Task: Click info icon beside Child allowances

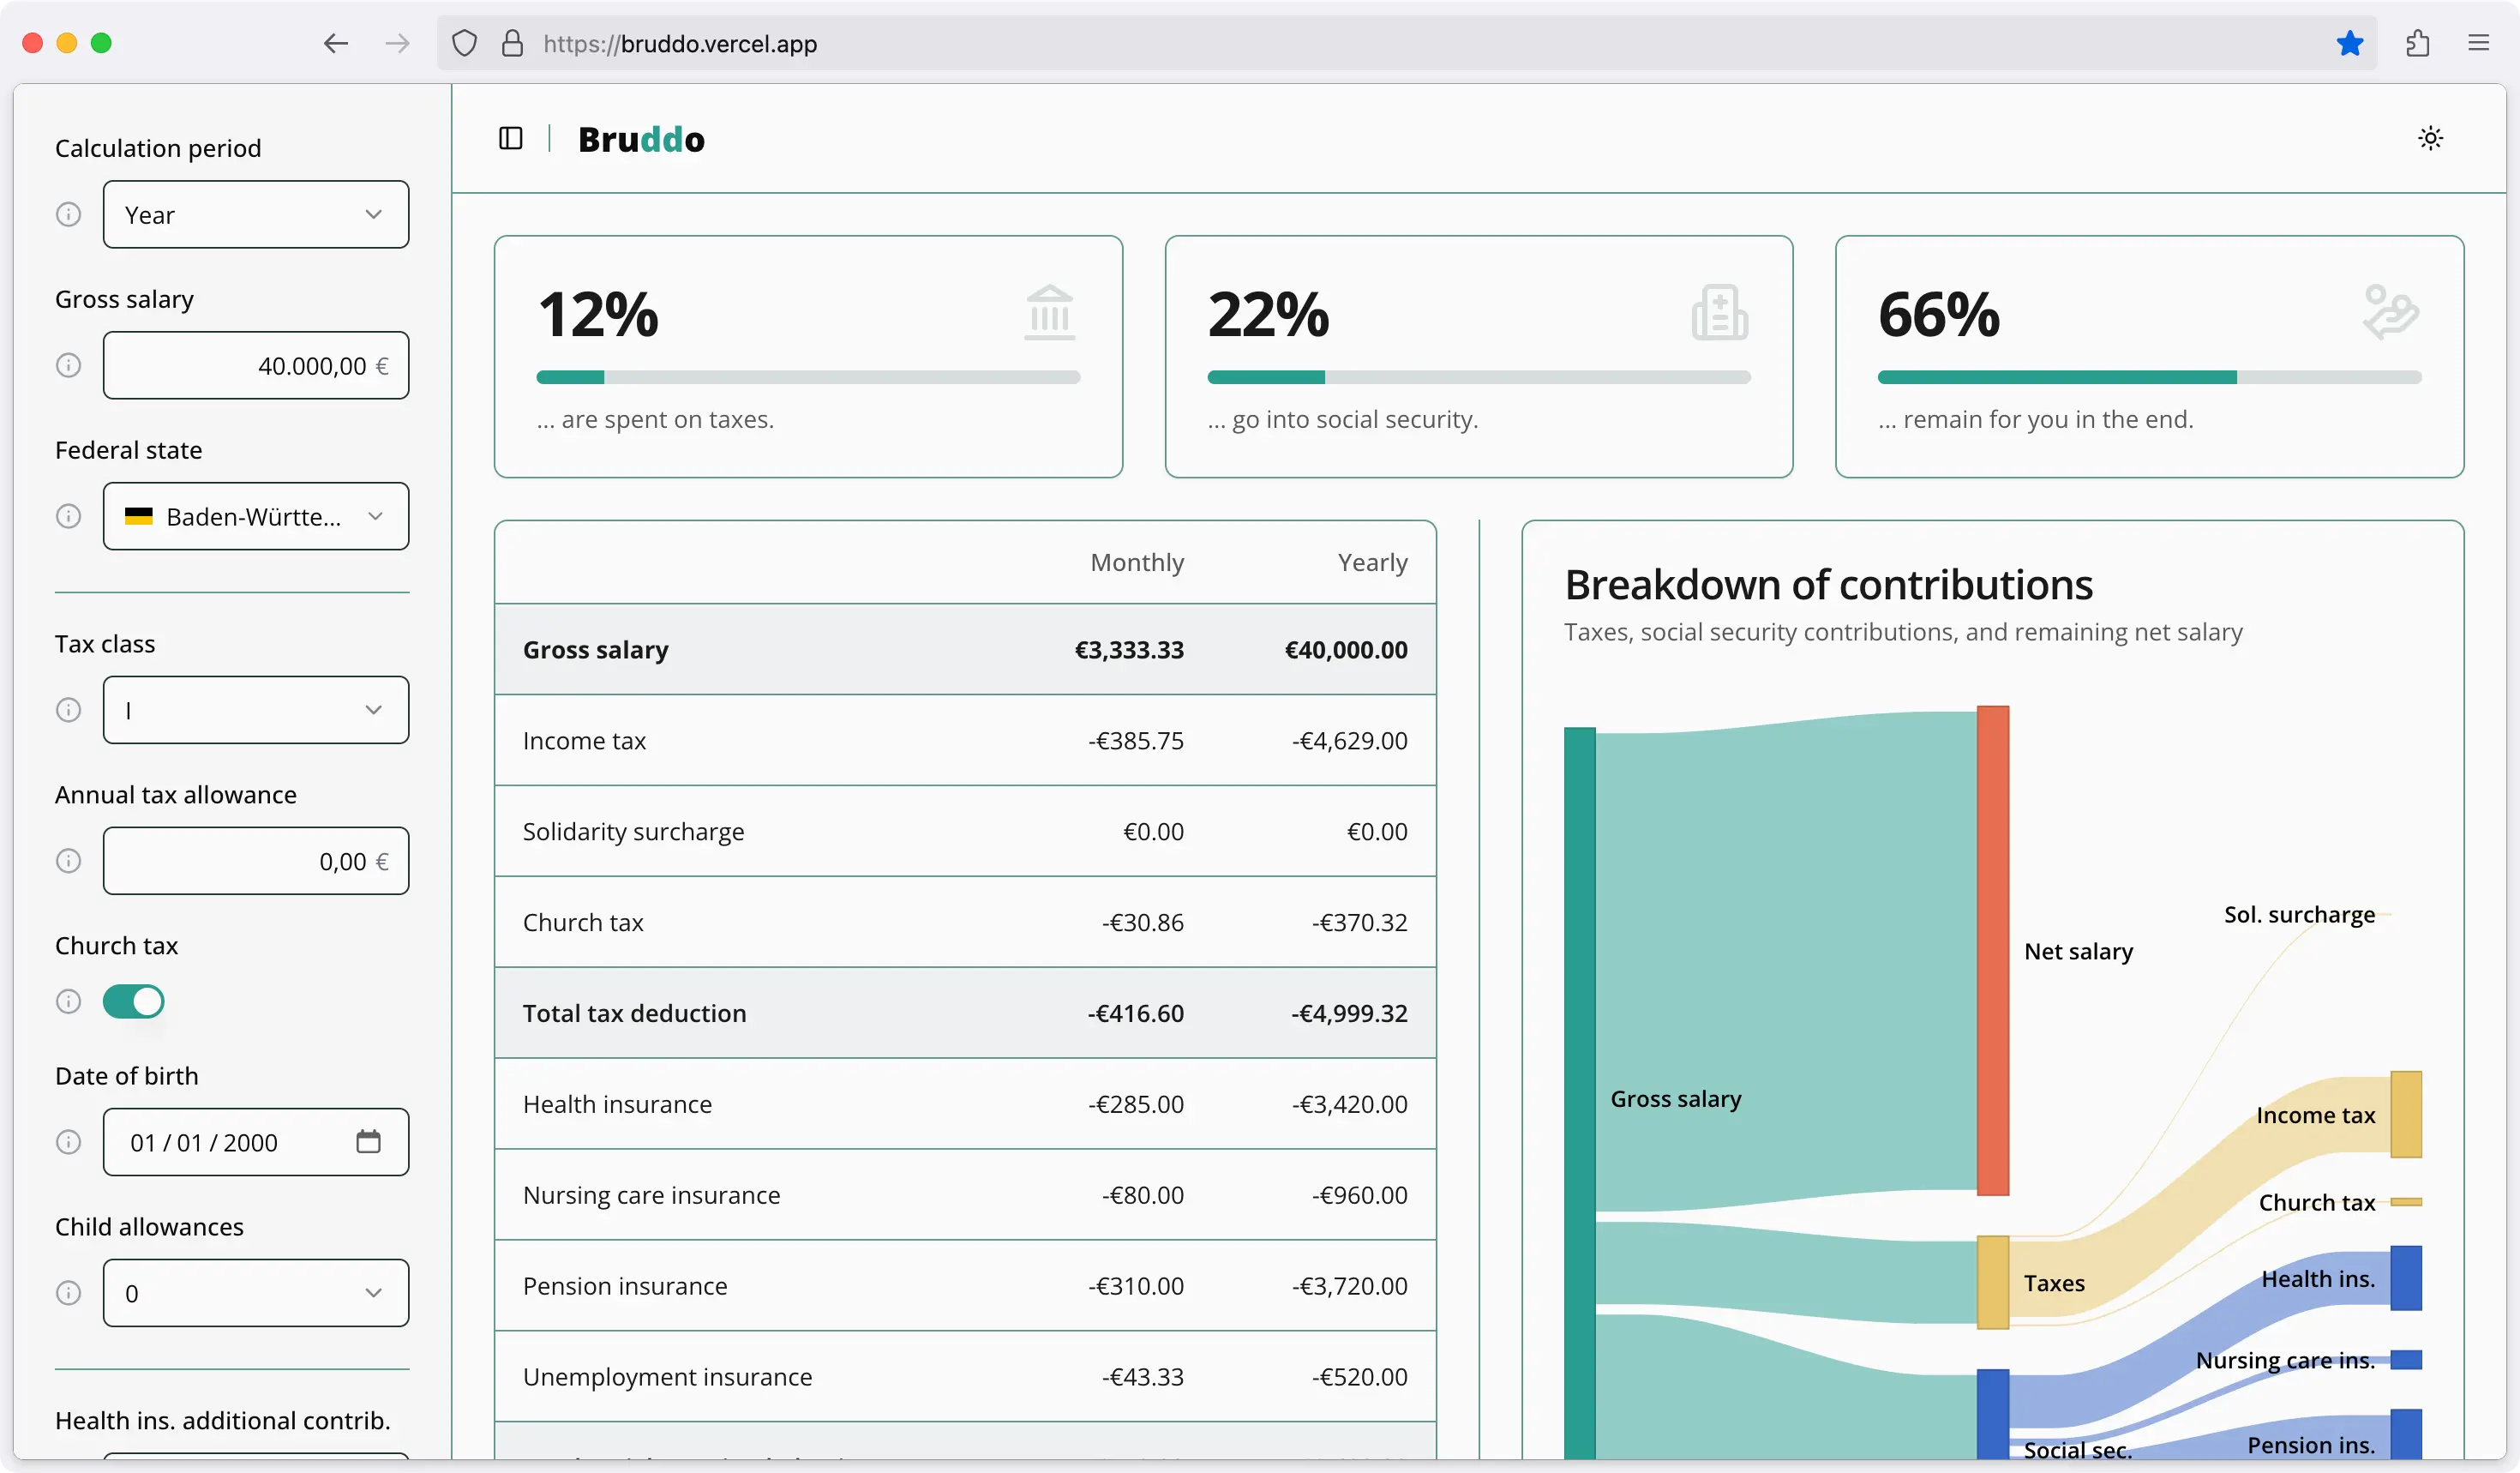Action: (68, 1293)
